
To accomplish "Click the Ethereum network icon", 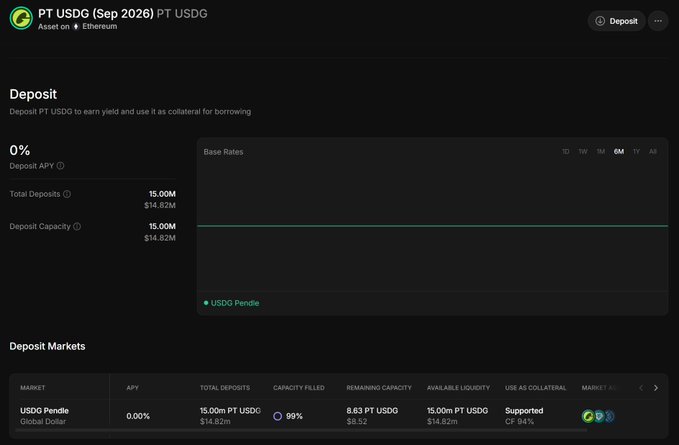I will point(76,26).
